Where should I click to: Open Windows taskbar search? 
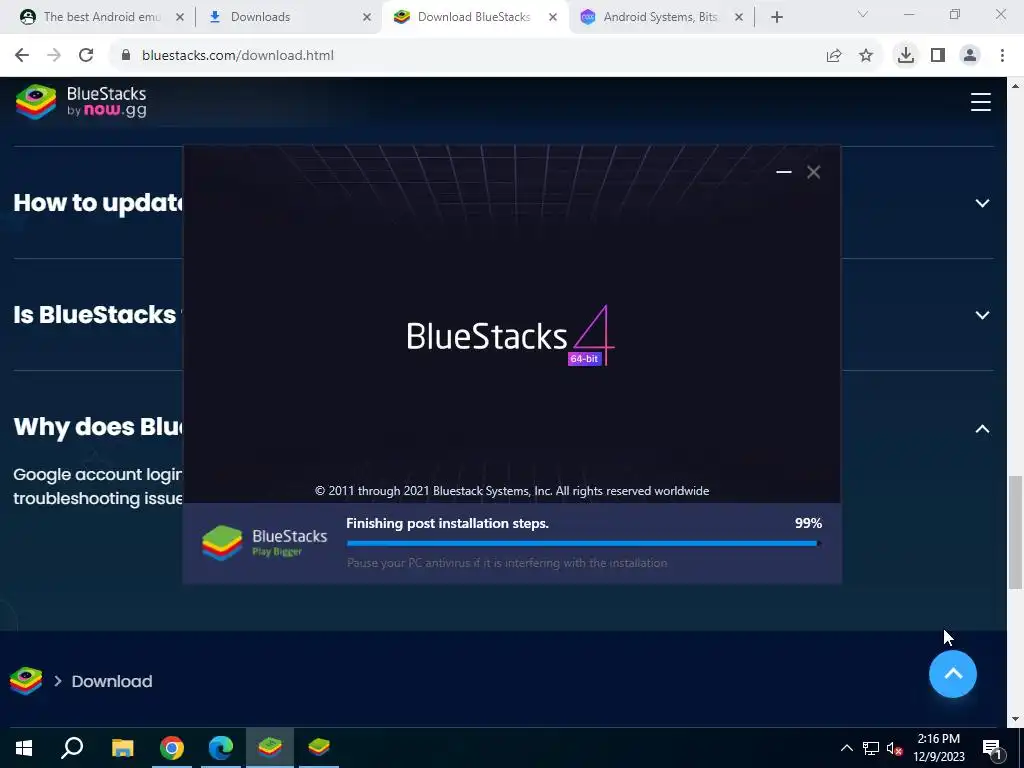[72, 748]
